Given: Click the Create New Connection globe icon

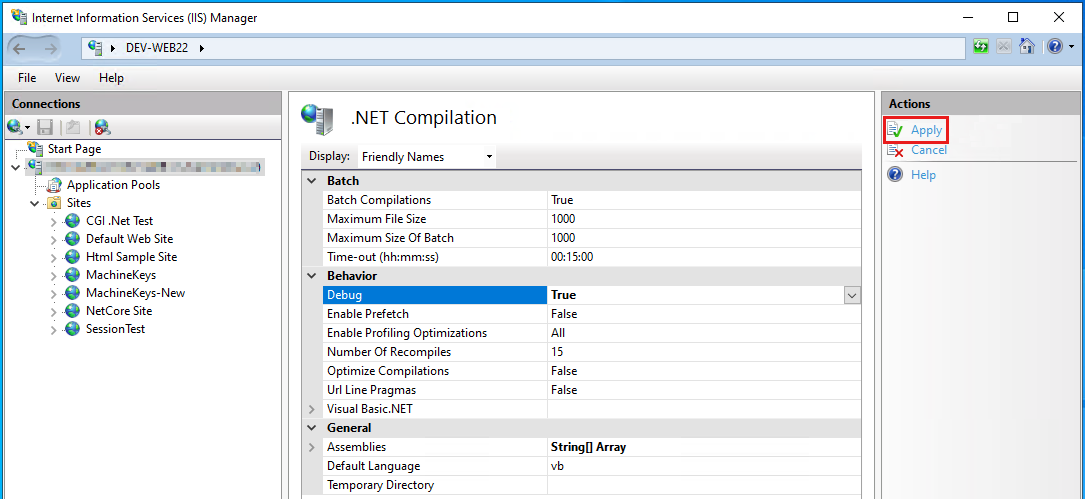Looking at the screenshot, I should click(x=15, y=127).
